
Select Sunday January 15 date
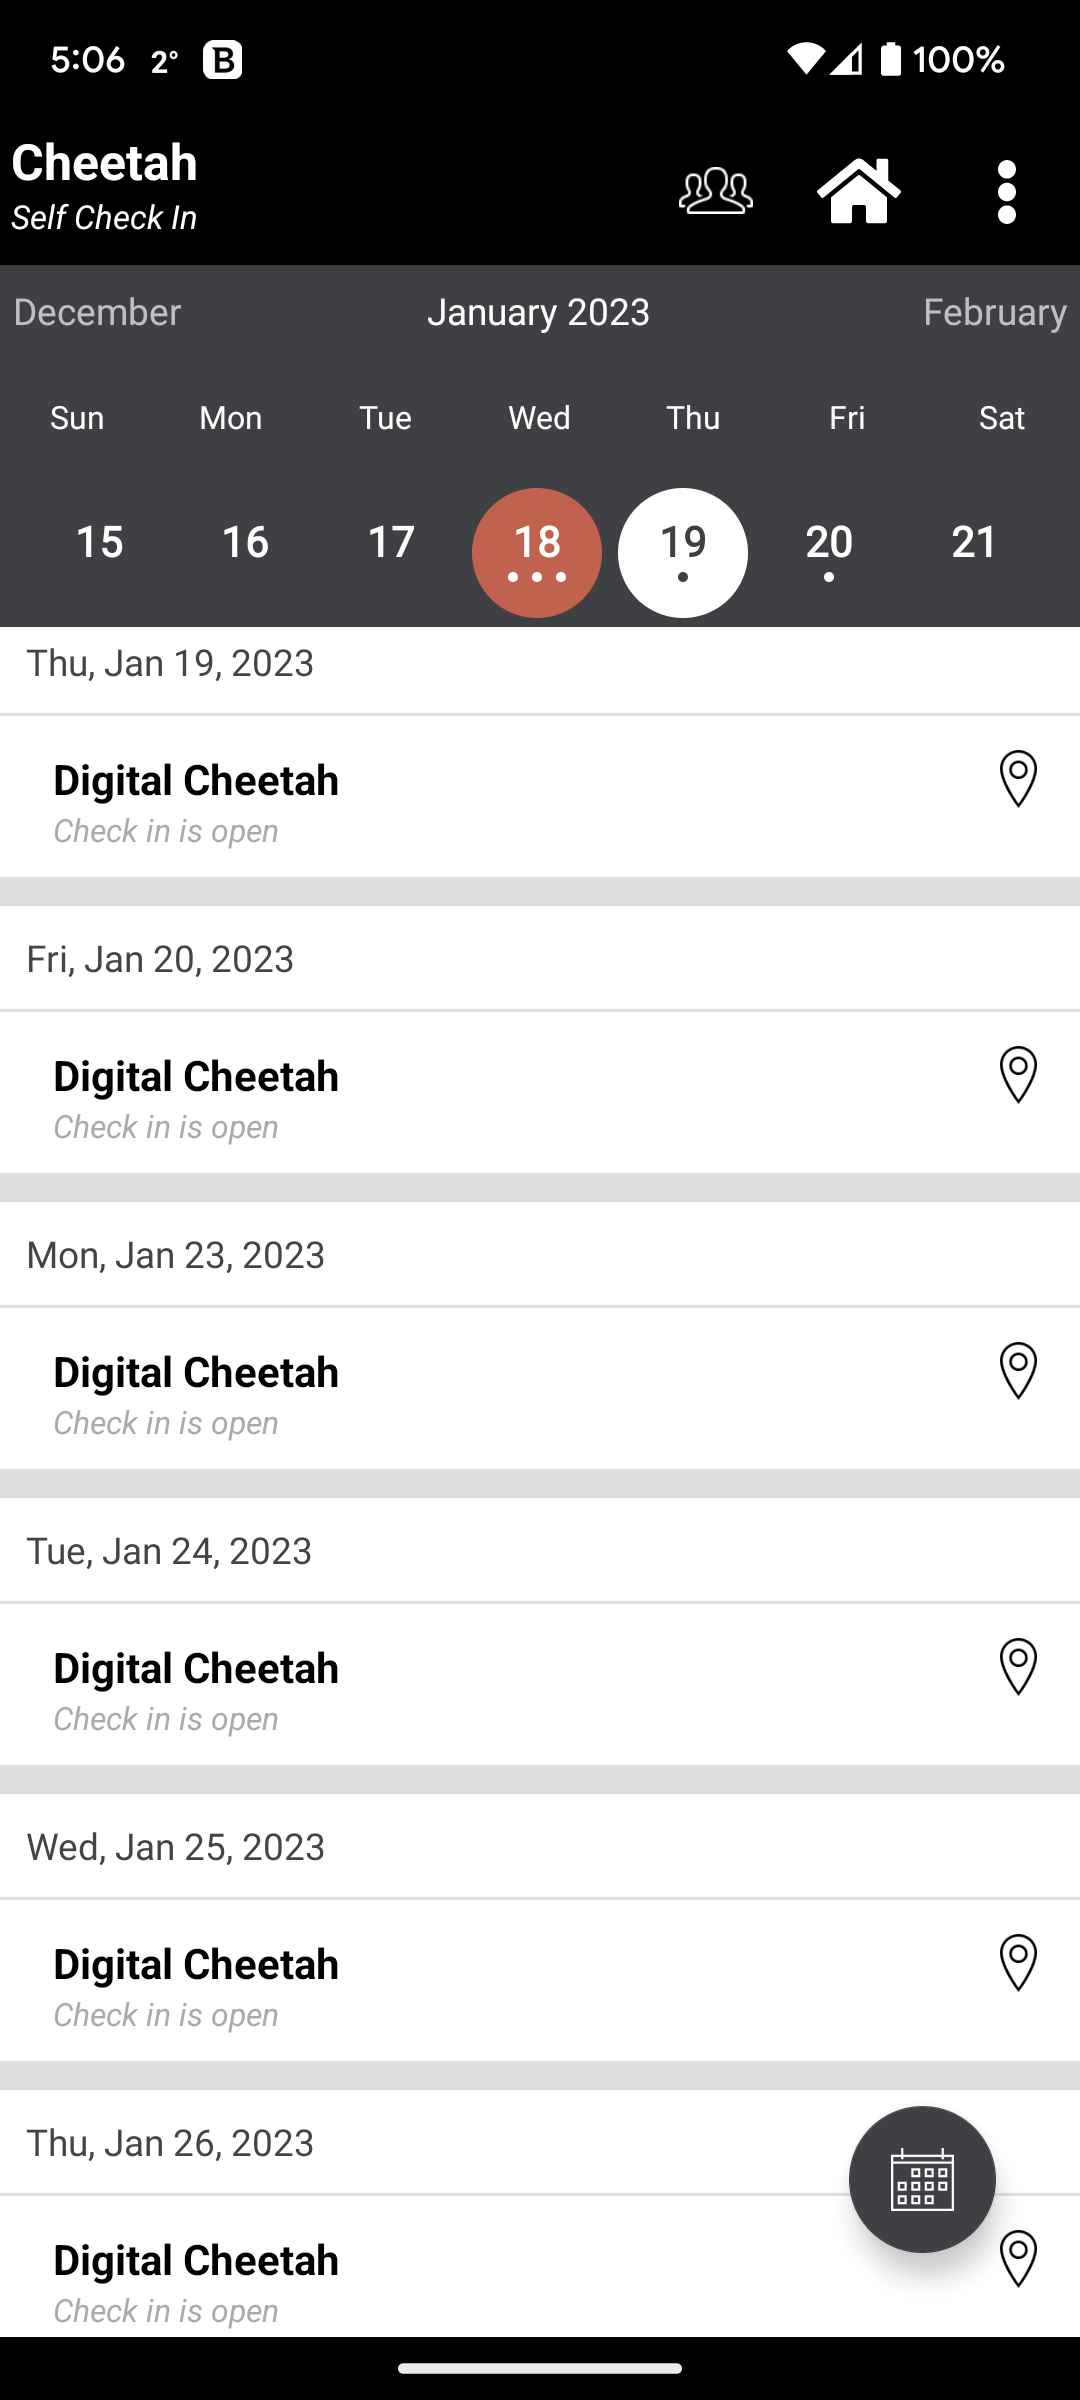(99, 543)
